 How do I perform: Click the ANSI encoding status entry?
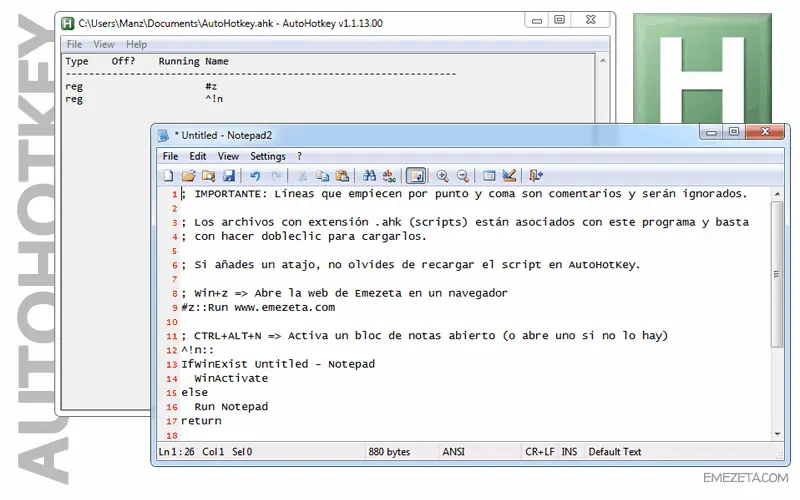454,452
